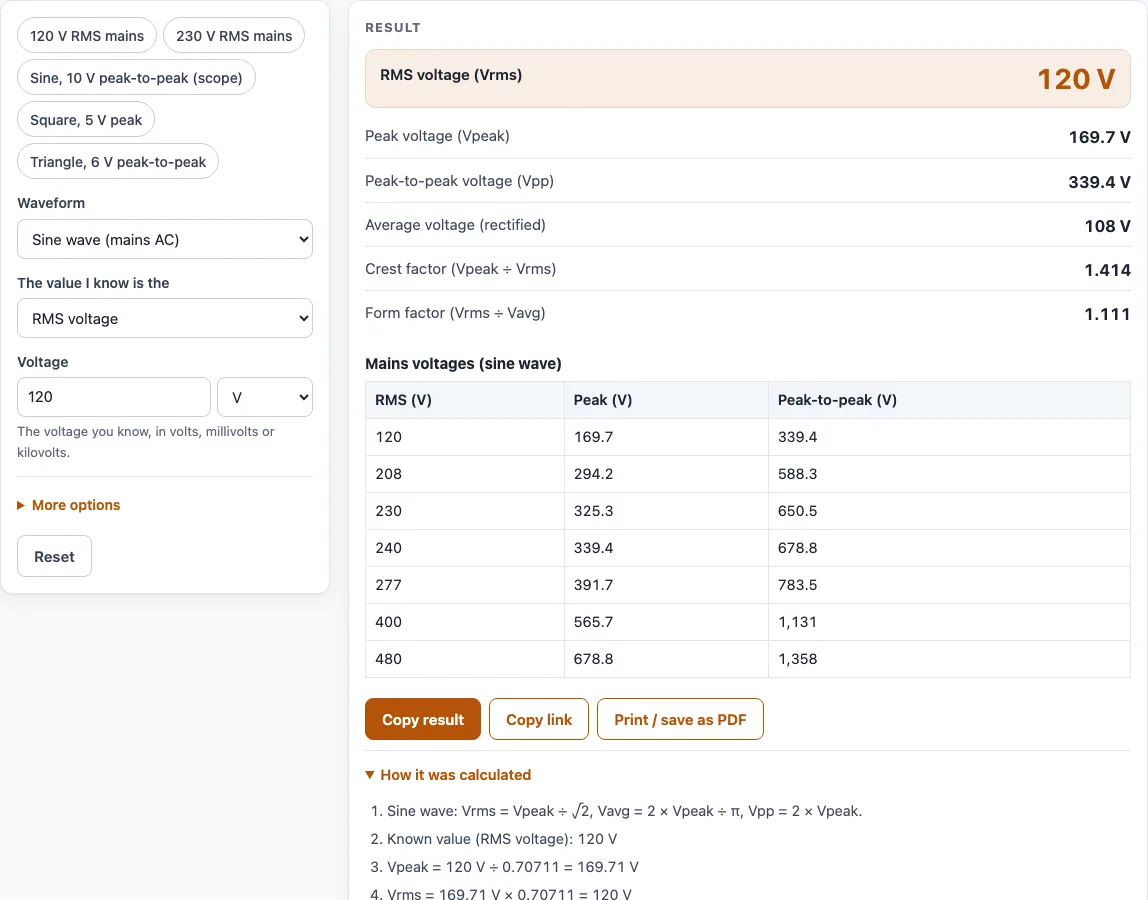1148x900 pixels.
Task: Choose the 230 V RMS mains preset
Action: pos(234,35)
